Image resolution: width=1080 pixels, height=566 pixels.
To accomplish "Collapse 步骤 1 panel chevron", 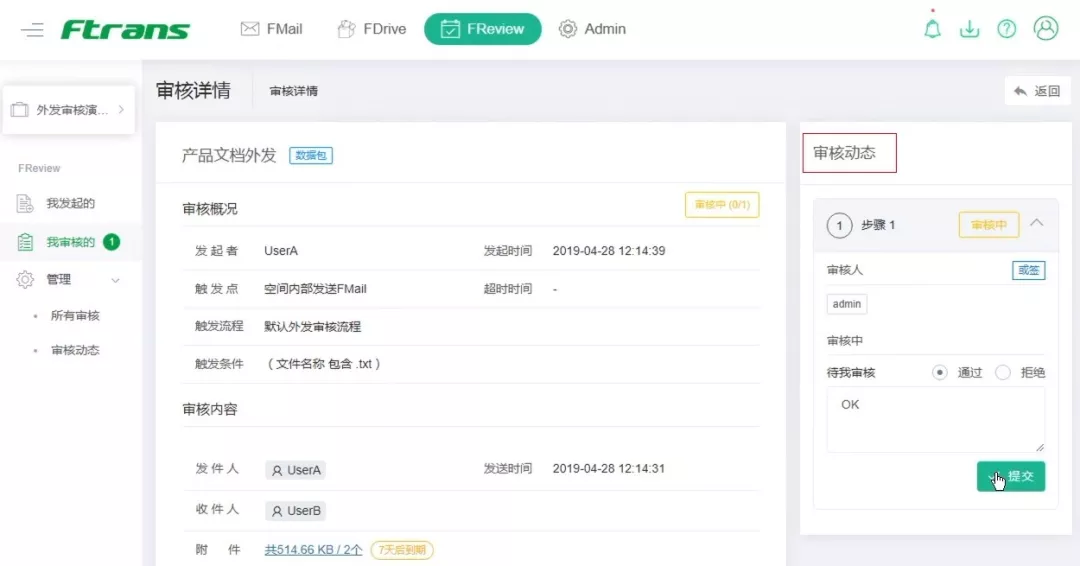I will point(1037,223).
